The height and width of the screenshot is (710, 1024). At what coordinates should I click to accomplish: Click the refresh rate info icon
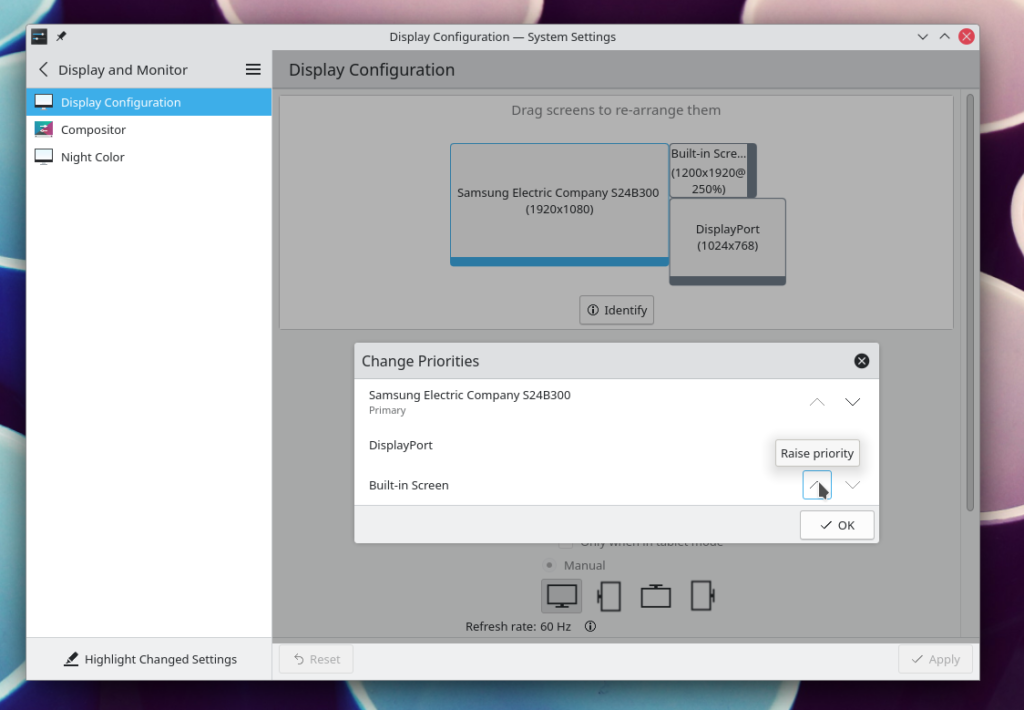(x=590, y=626)
